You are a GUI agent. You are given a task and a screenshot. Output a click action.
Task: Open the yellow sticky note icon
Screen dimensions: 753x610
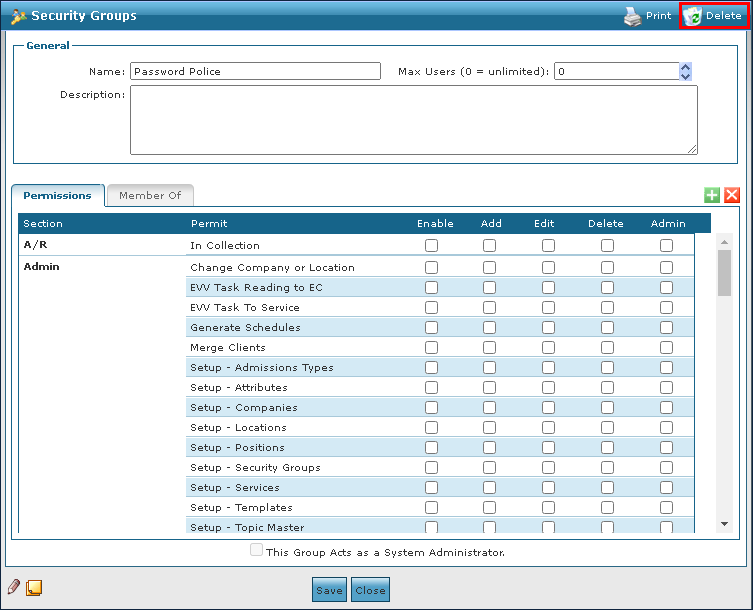34,587
